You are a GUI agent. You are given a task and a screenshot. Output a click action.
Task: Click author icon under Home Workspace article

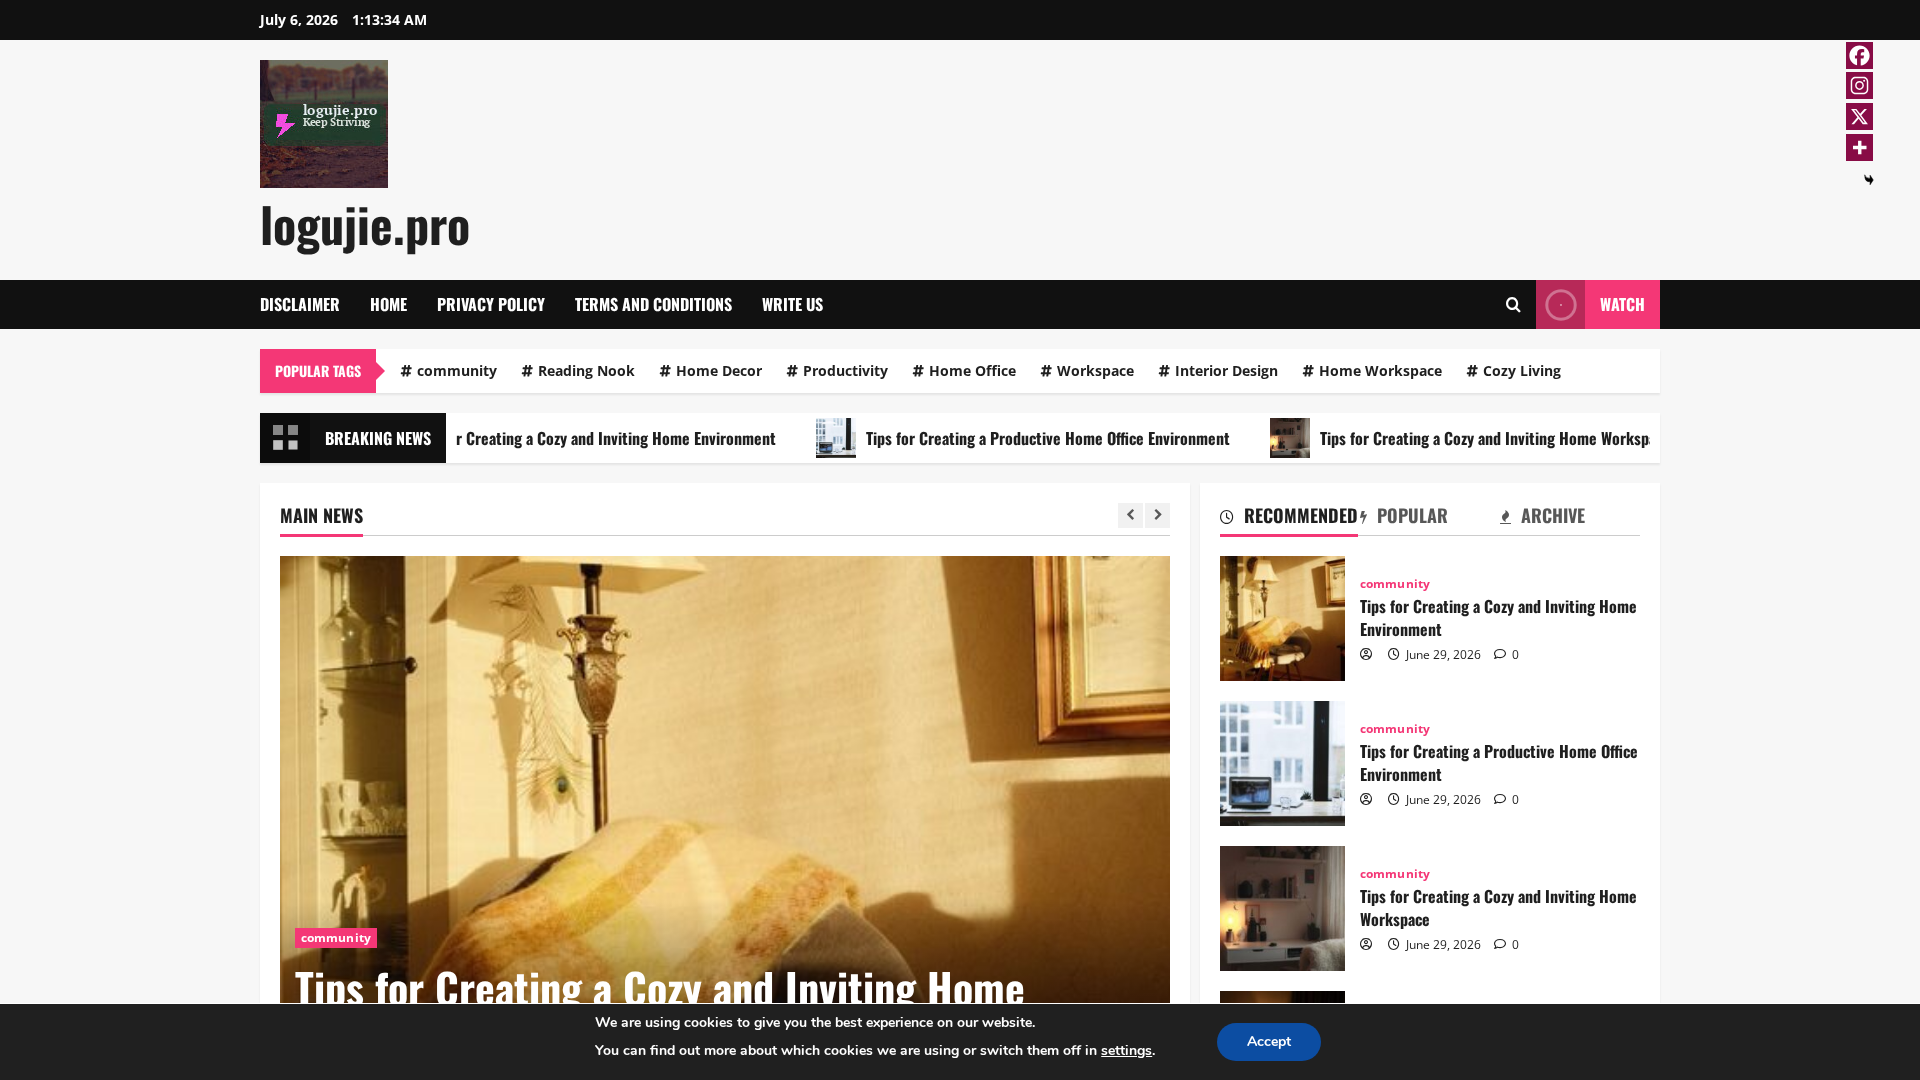pos(1366,944)
